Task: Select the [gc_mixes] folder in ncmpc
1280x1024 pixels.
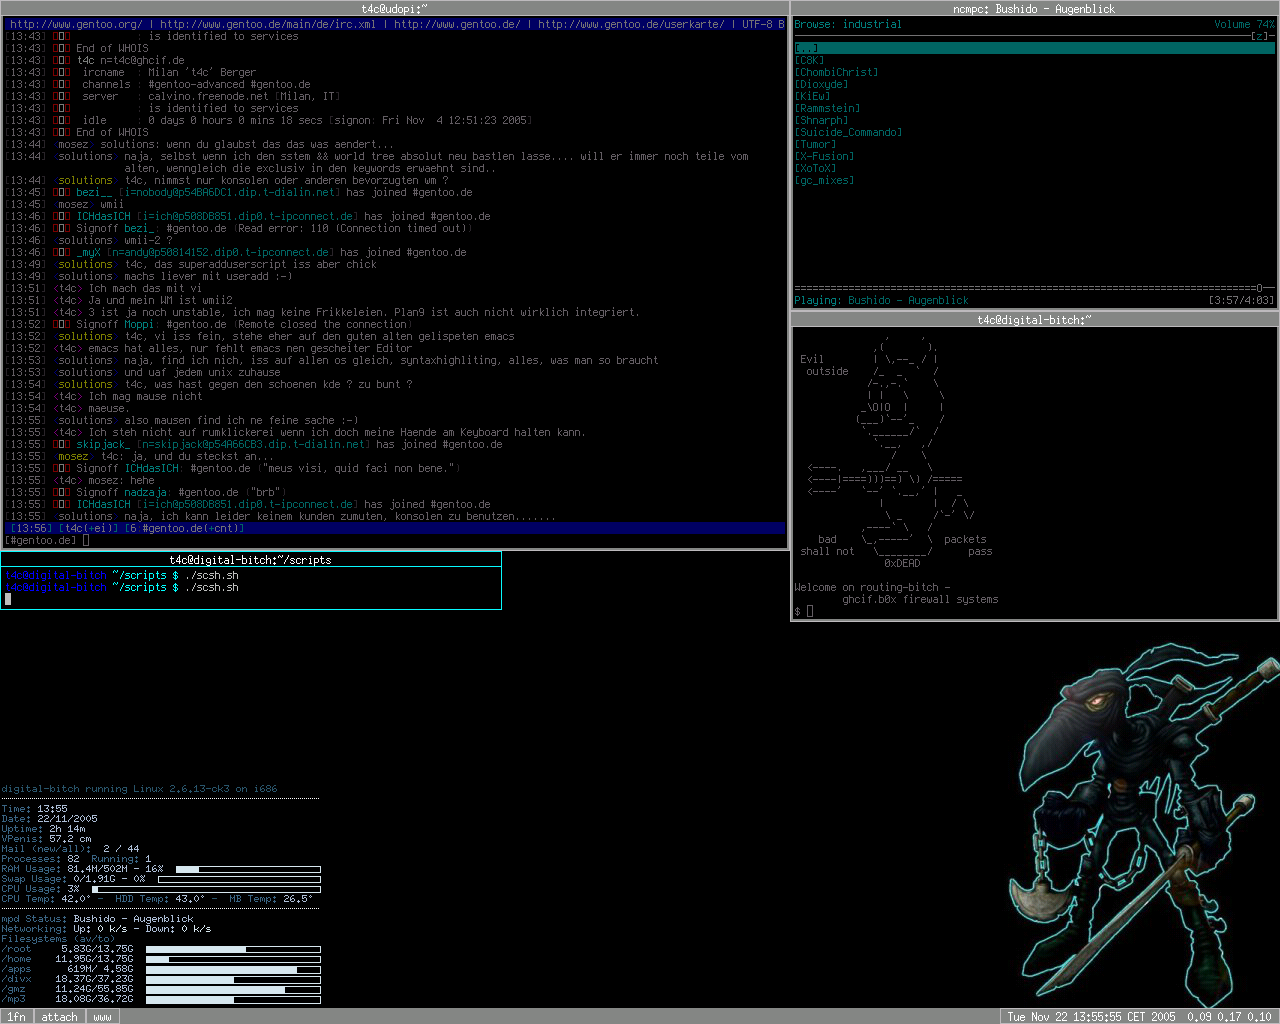Action: click(824, 180)
